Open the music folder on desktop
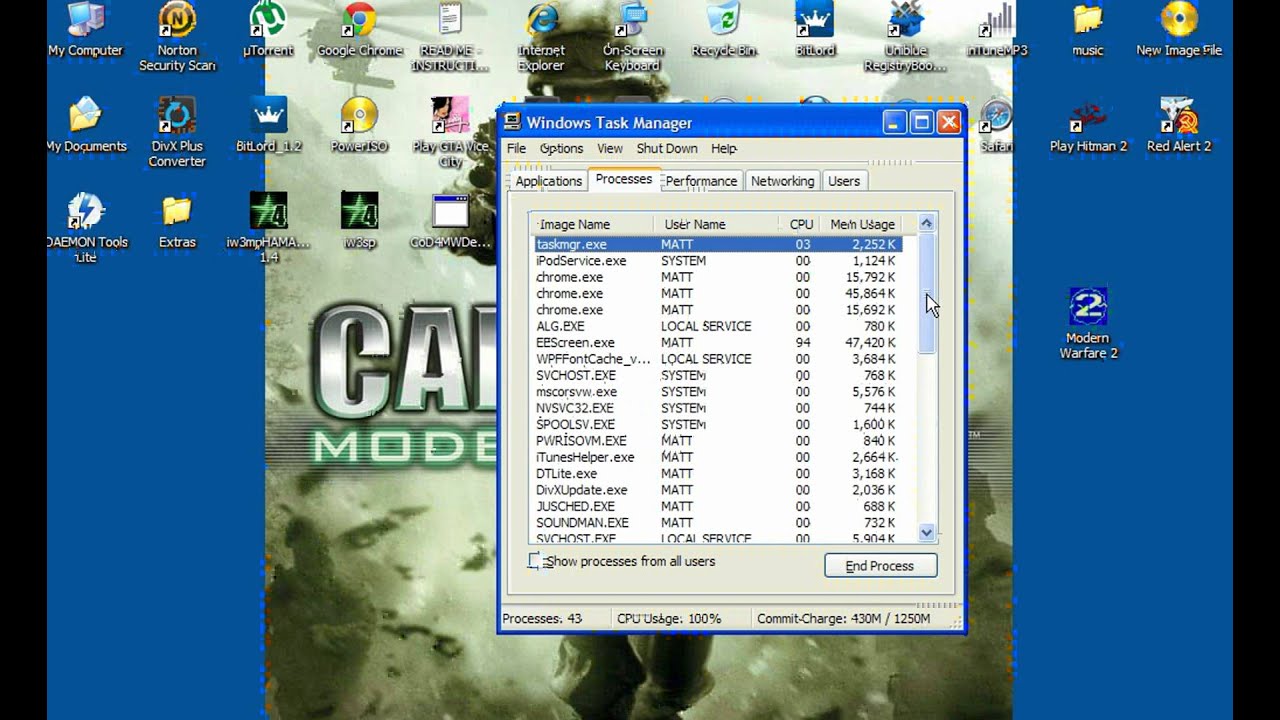This screenshot has width=1280, height=720. [x=1088, y=30]
